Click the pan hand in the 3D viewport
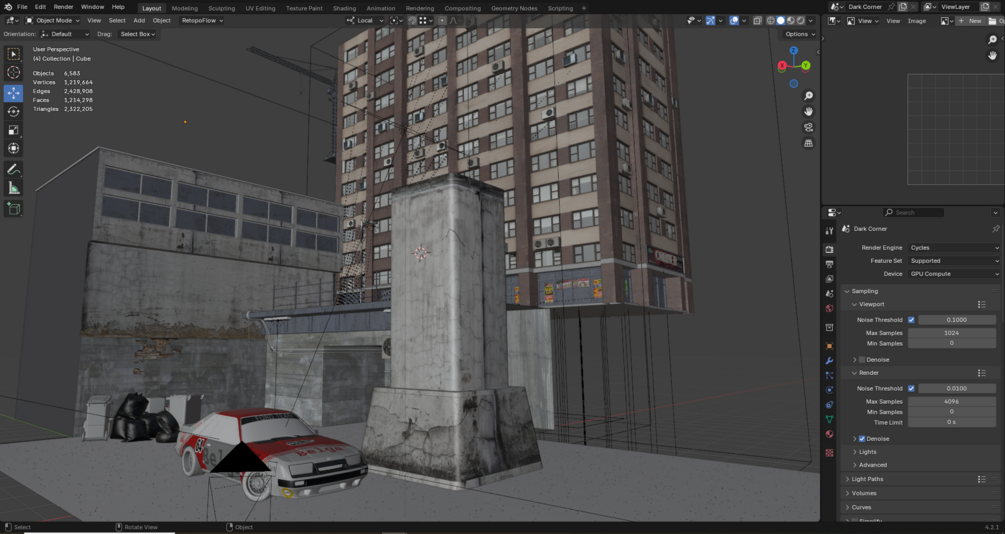 (808, 112)
